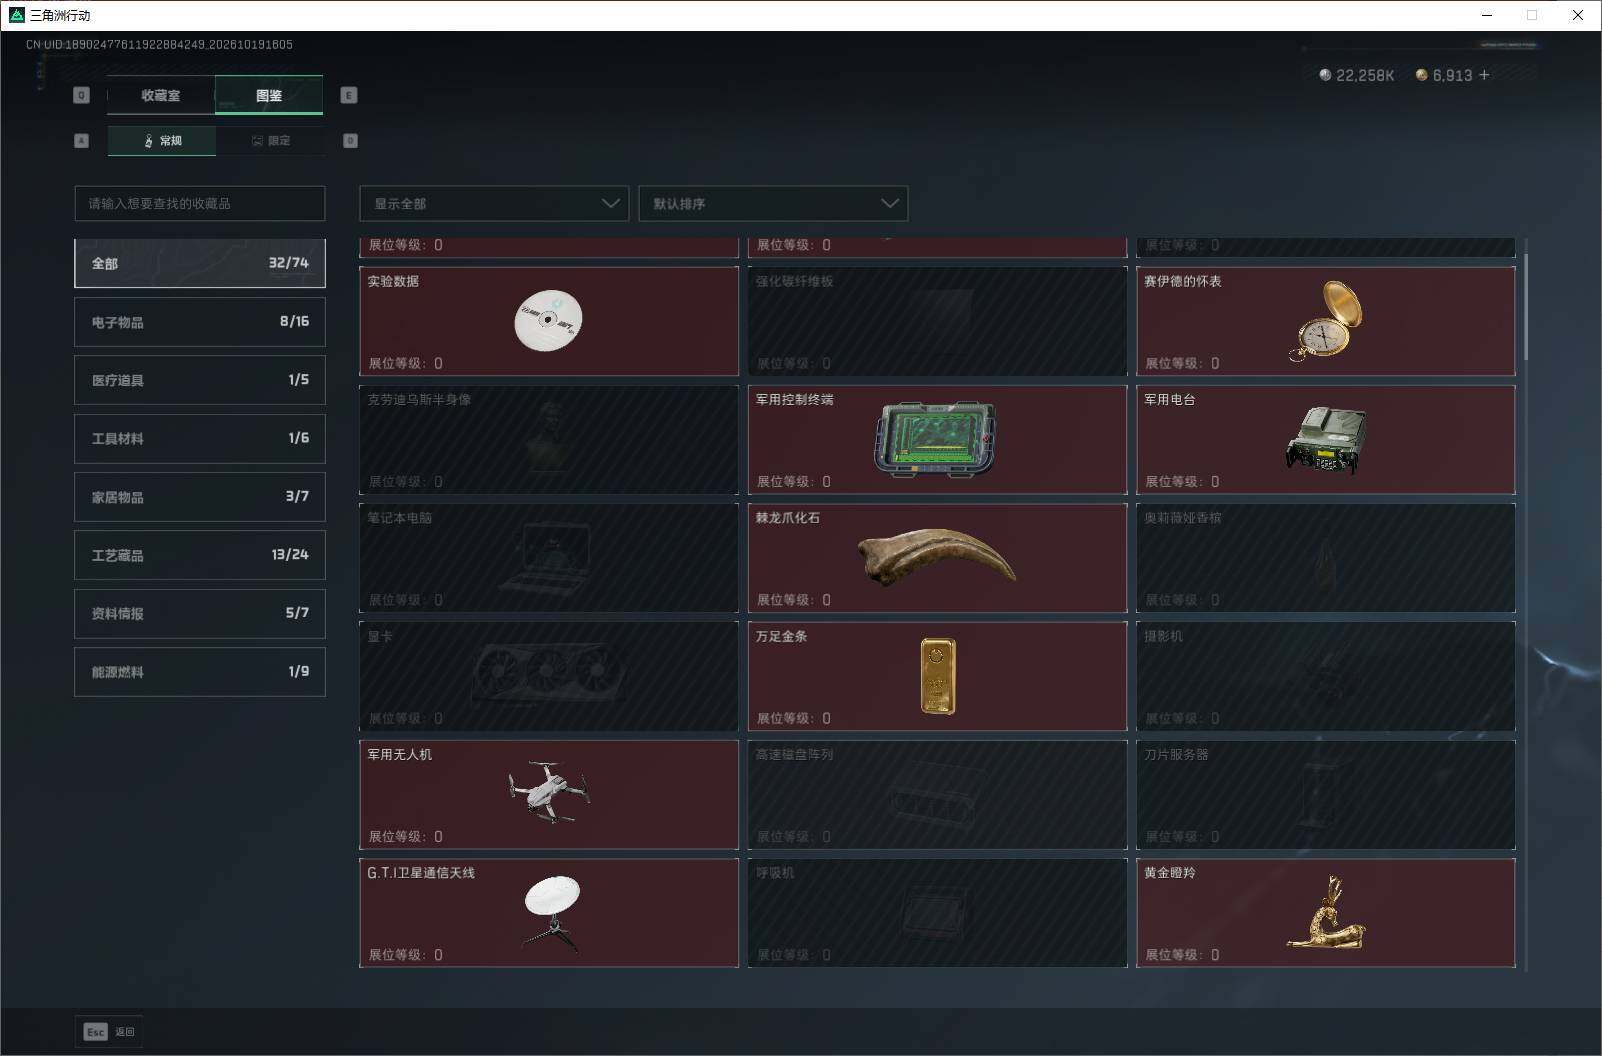Switch to the 限定 toggle tab
The width and height of the screenshot is (1602, 1056).
coord(270,141)
